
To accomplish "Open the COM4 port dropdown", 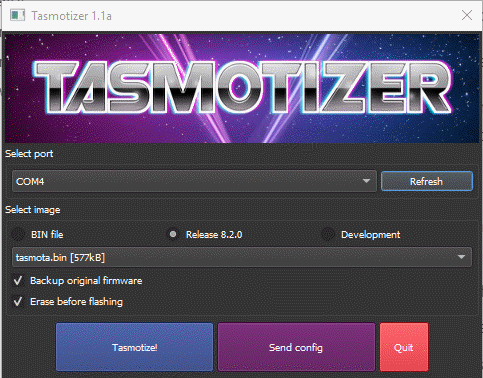I will [194, 181].
